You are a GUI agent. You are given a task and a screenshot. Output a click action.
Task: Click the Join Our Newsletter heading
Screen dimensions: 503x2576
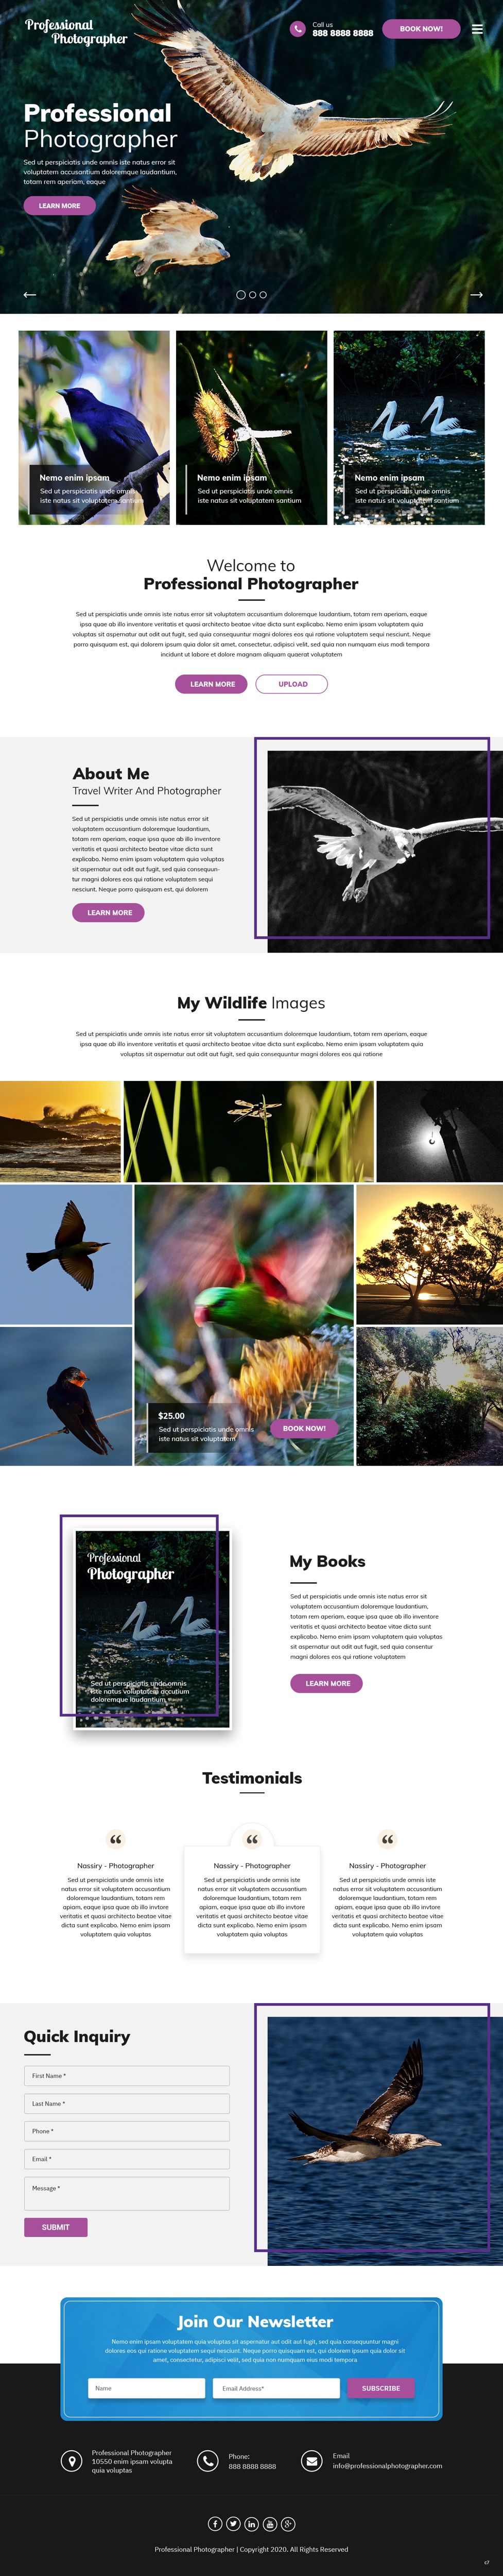pos(255,2321)
